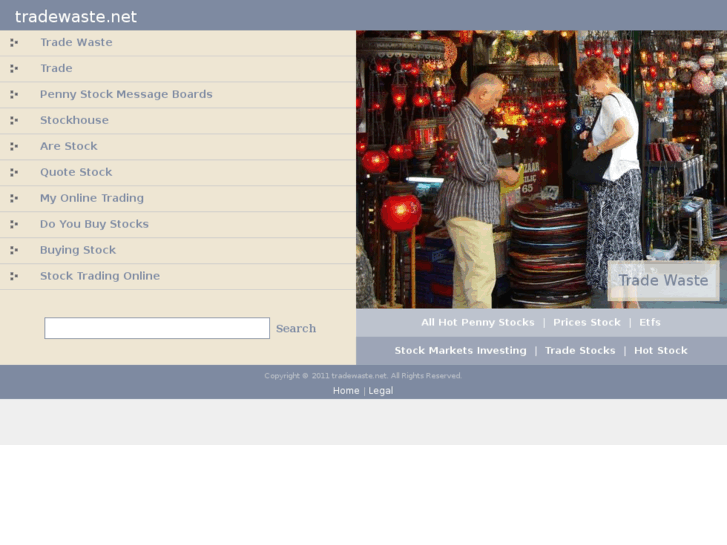Open the Quote Stock link
Image resolution: width=727 pixels, height=545 pixels.
point(76,172)
